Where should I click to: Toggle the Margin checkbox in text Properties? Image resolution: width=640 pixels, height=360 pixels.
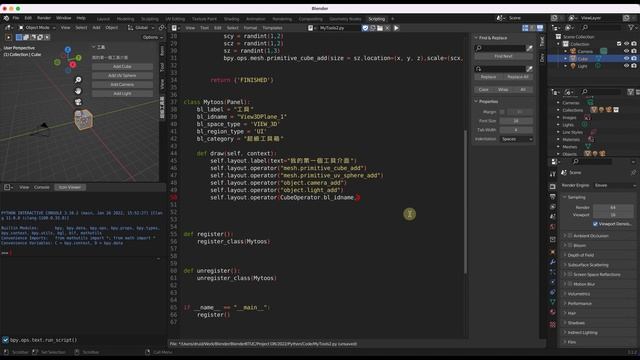[502, 112]
